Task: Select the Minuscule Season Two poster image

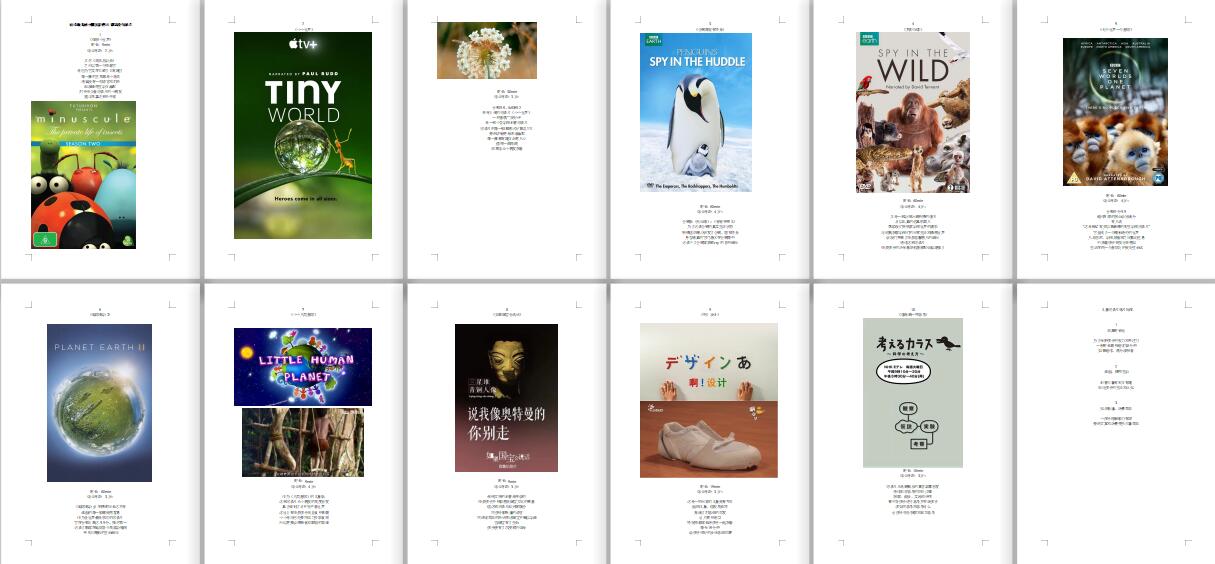Action: pos(83,174)
